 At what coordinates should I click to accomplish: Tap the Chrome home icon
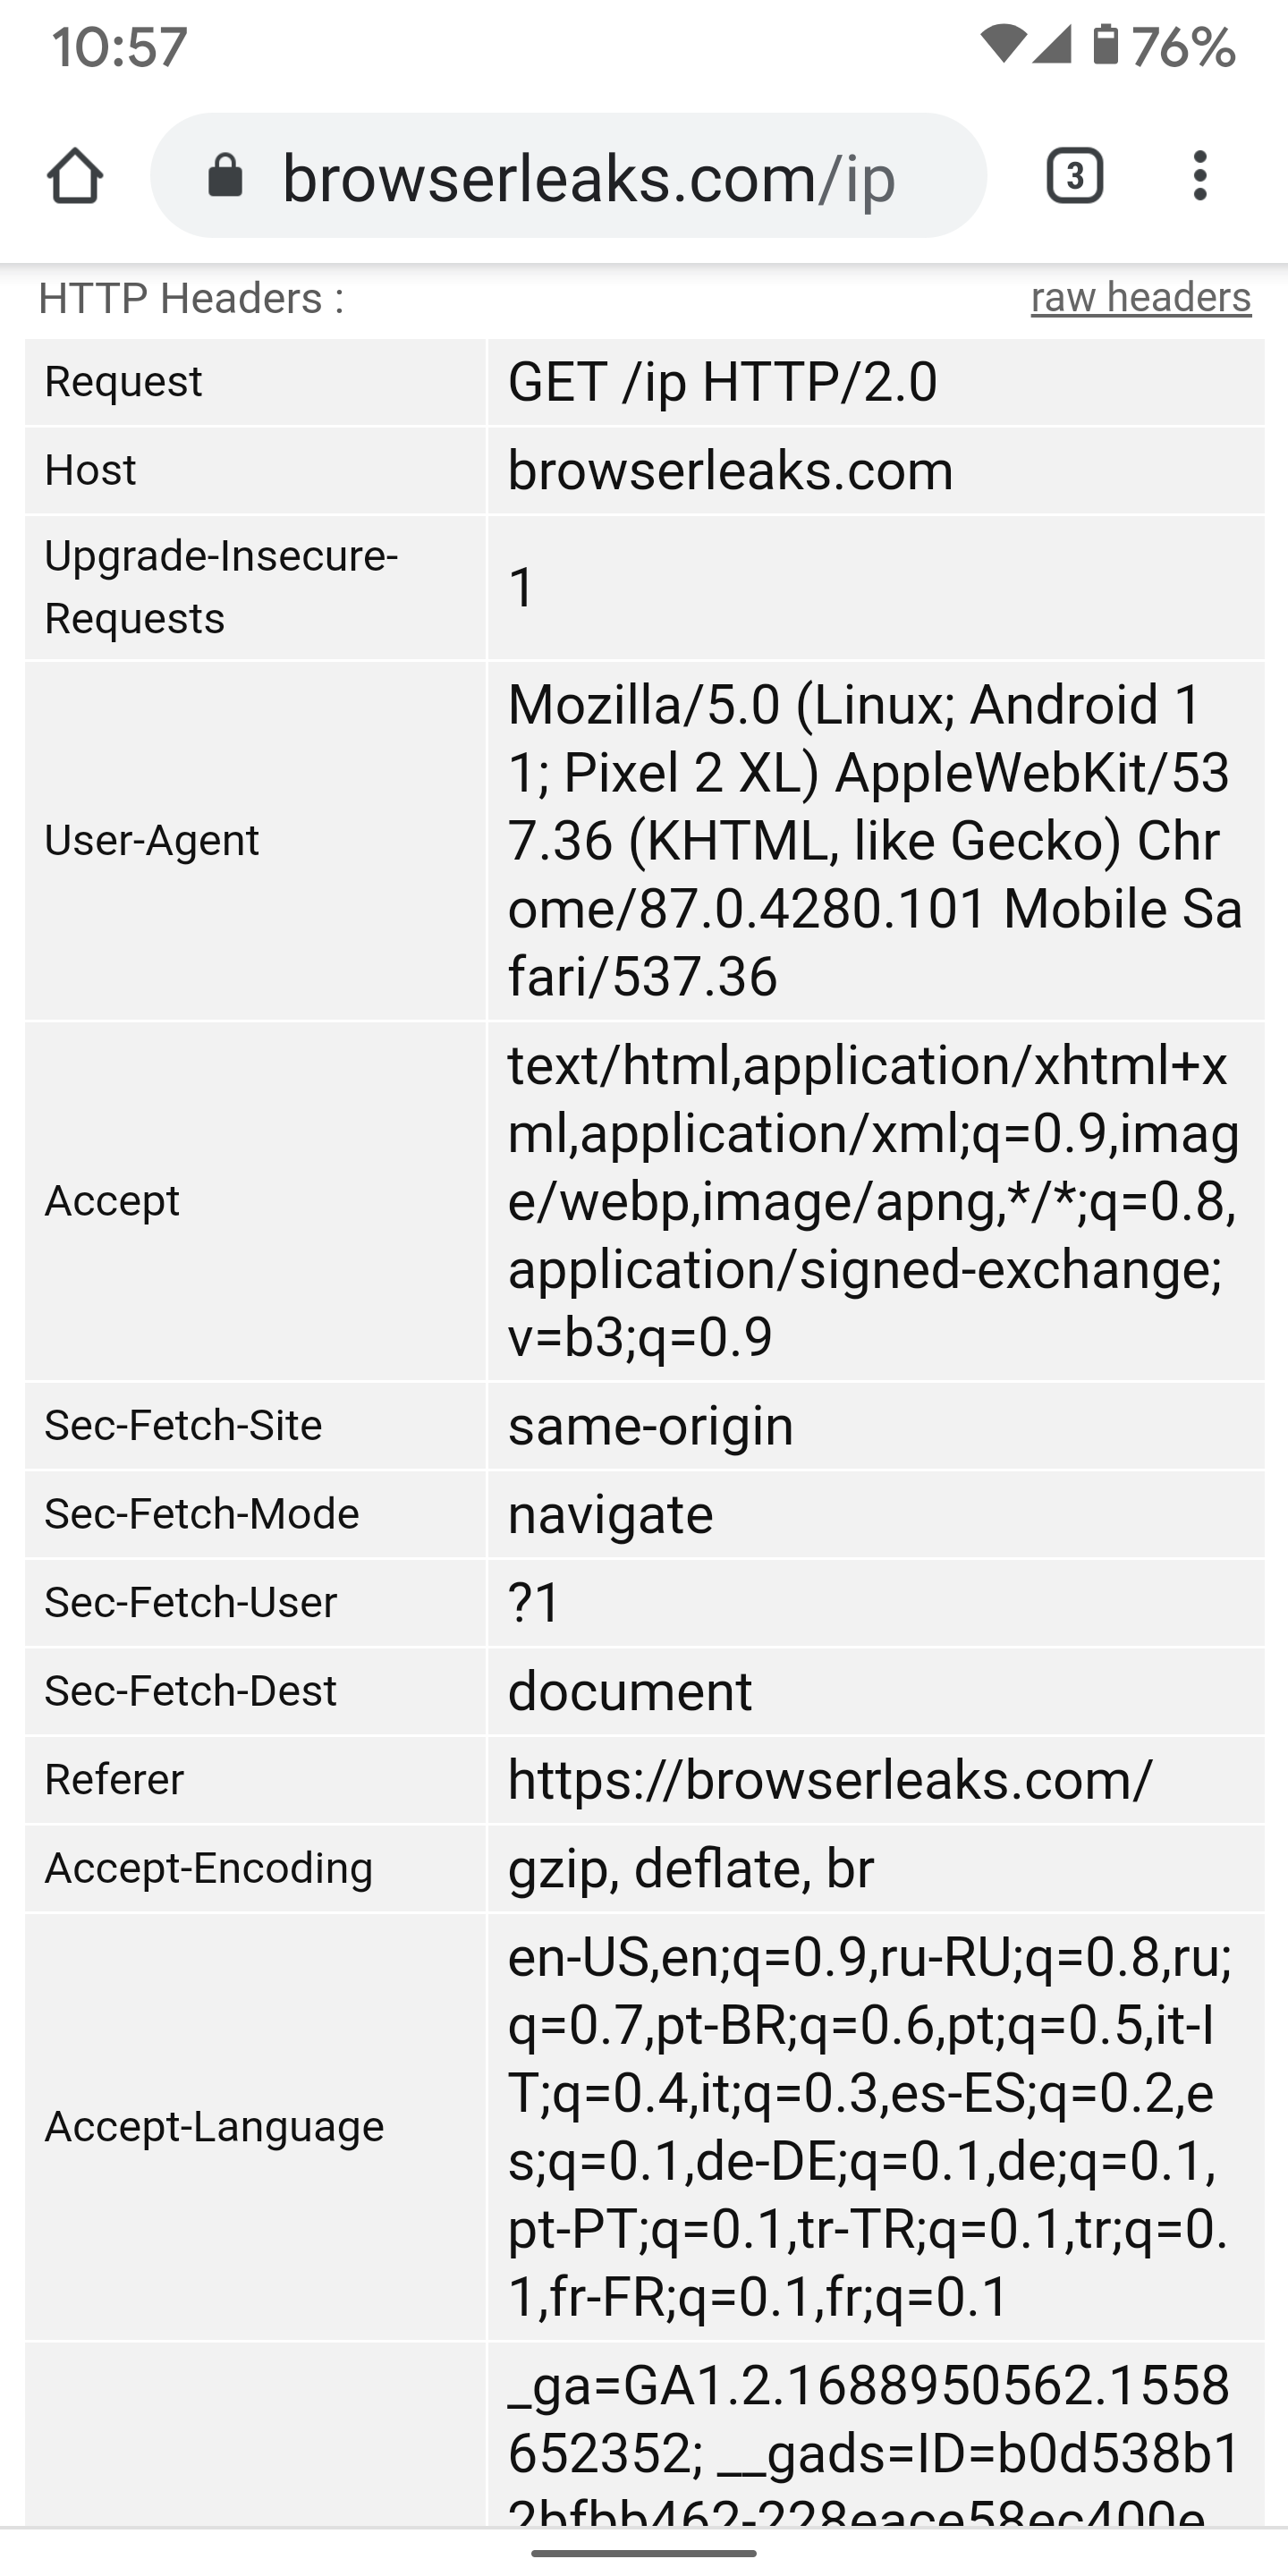click(x=75, y=176)
